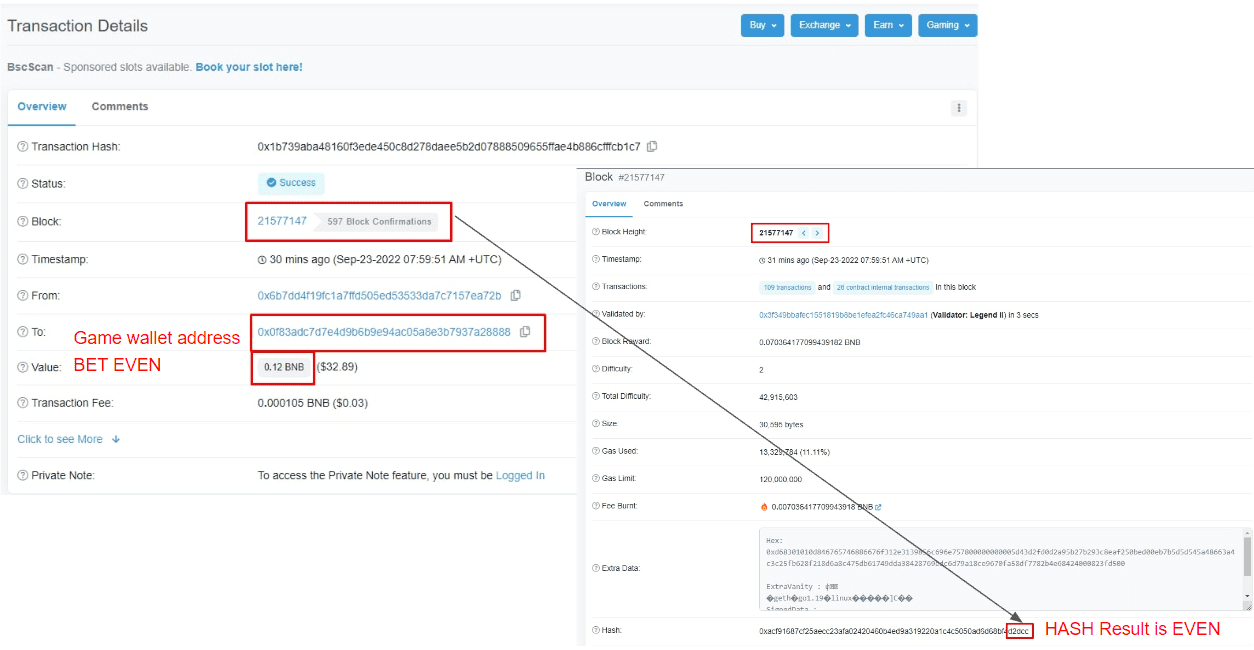Switch to Comments tab in Block panel
Image resolution: width=1254 pixels, height=650 pixels.
coord(663,204)
